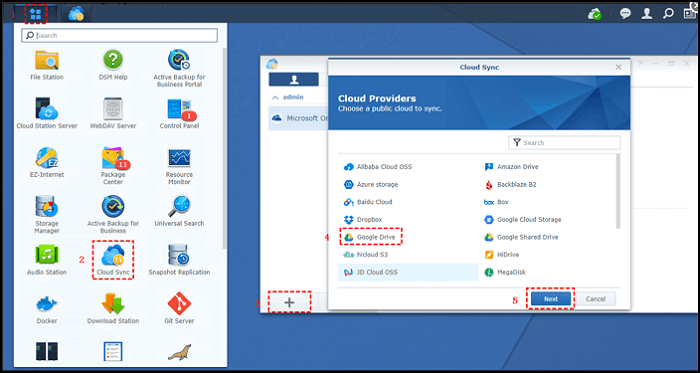700x373 pixels.
Task: Launch Universal Search
Action: [x=179, y=211]
